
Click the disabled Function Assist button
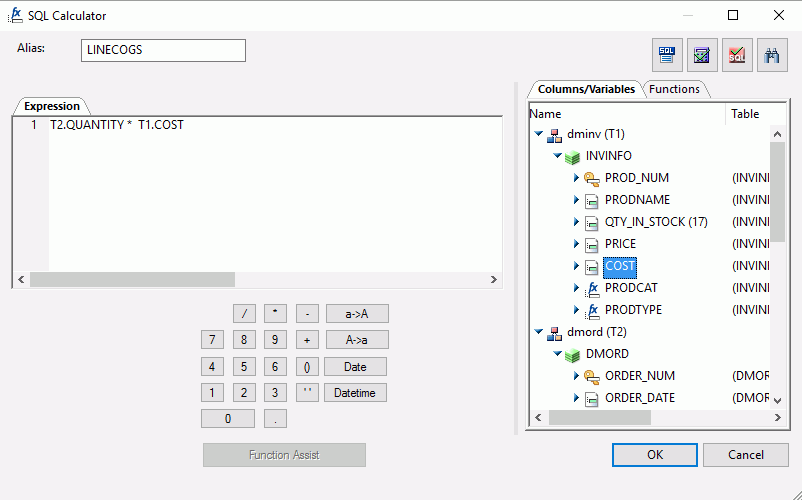pyautogui.click(x=284, y=455)
